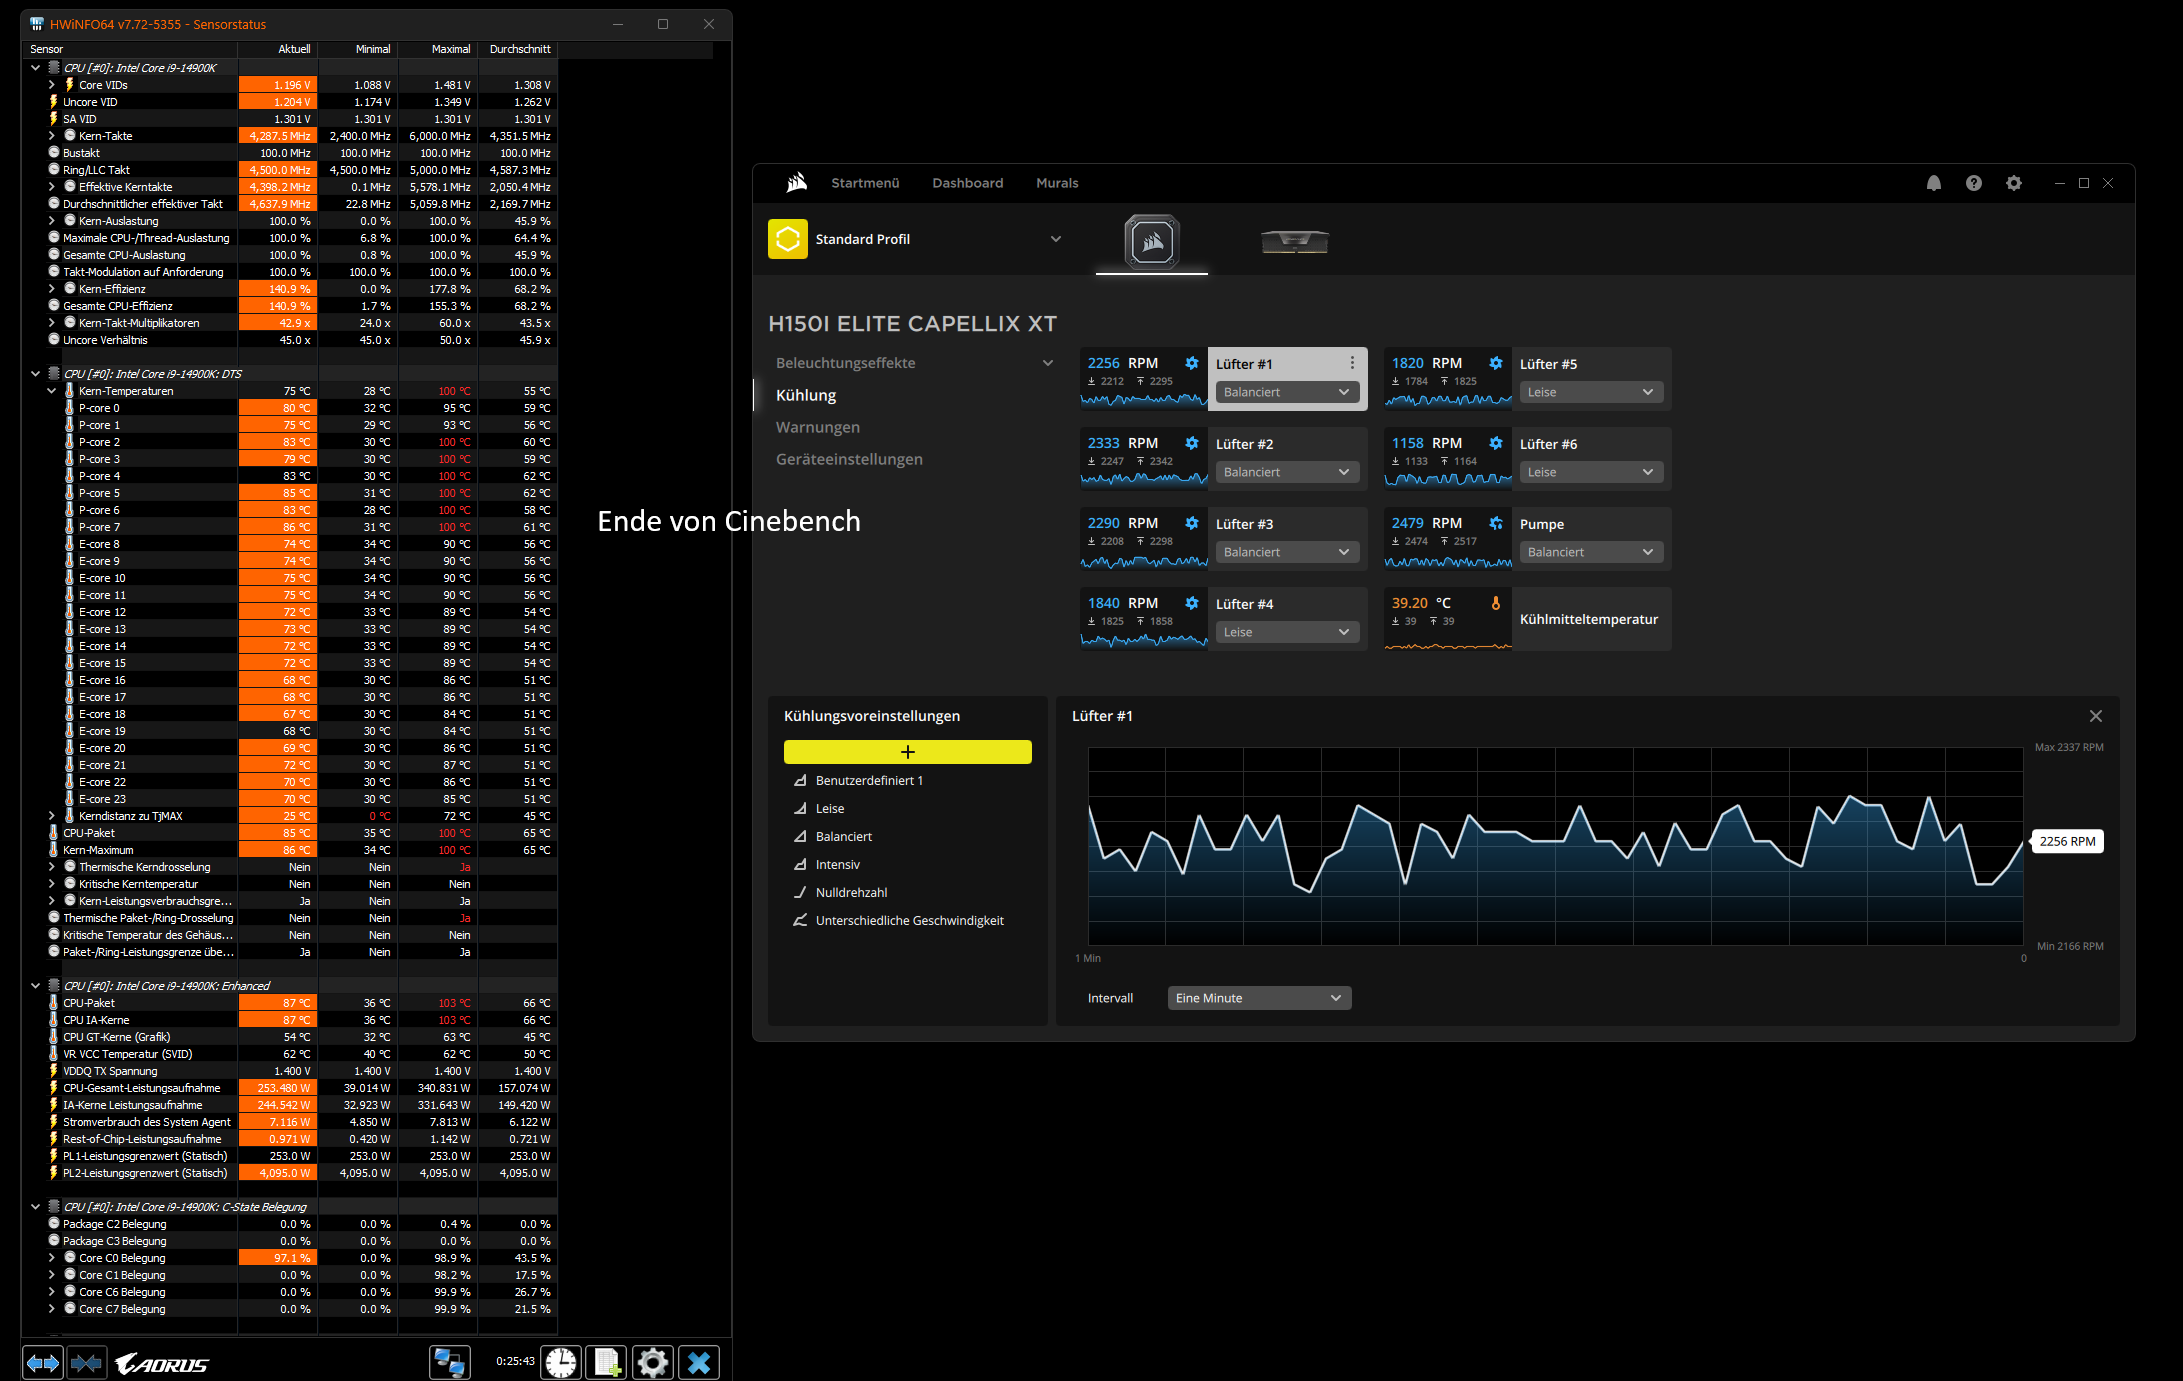Open Intervall Eine Minute dropdown
Viewport: 2183px width, 1381px height.
(1258, 998)
